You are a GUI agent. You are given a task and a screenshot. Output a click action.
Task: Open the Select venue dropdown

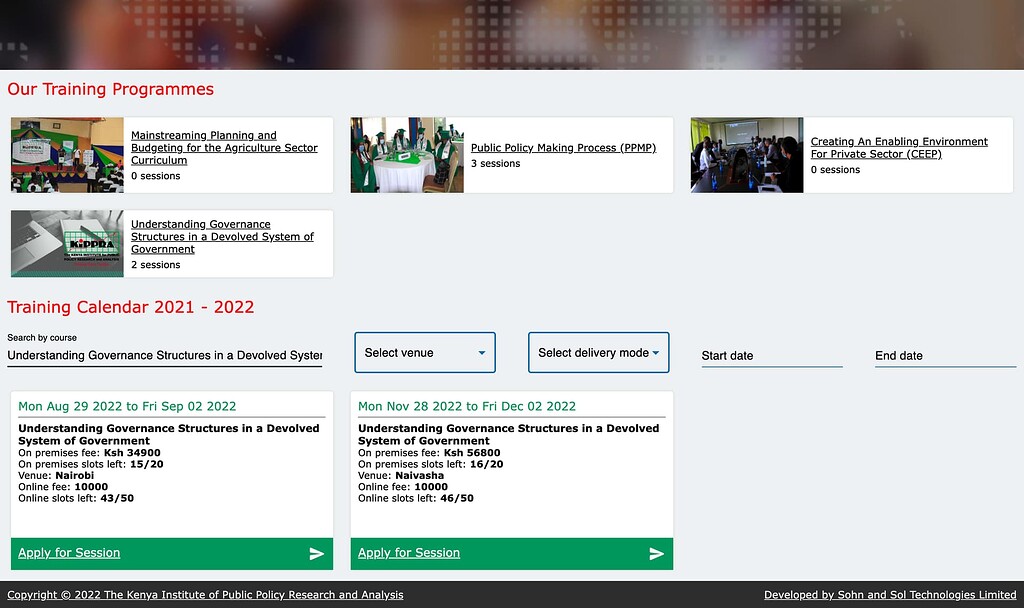point(425,353)
